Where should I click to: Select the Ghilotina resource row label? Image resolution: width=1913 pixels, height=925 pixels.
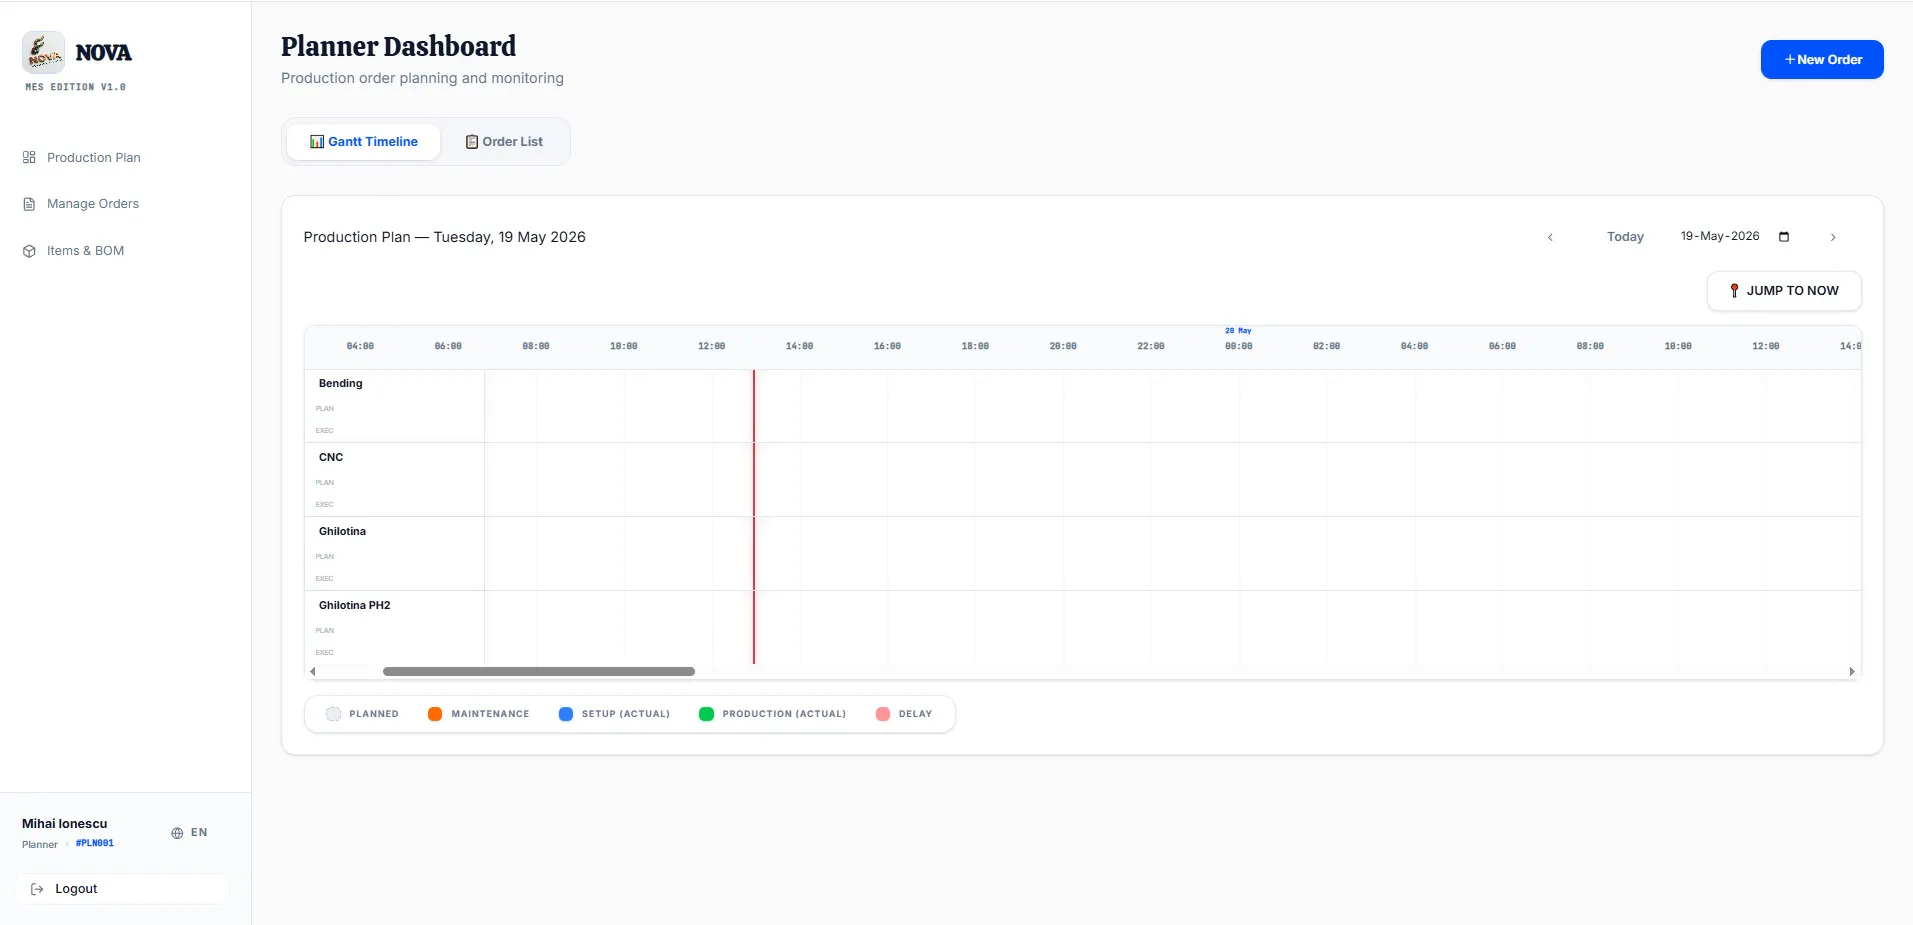coord(342,531)
